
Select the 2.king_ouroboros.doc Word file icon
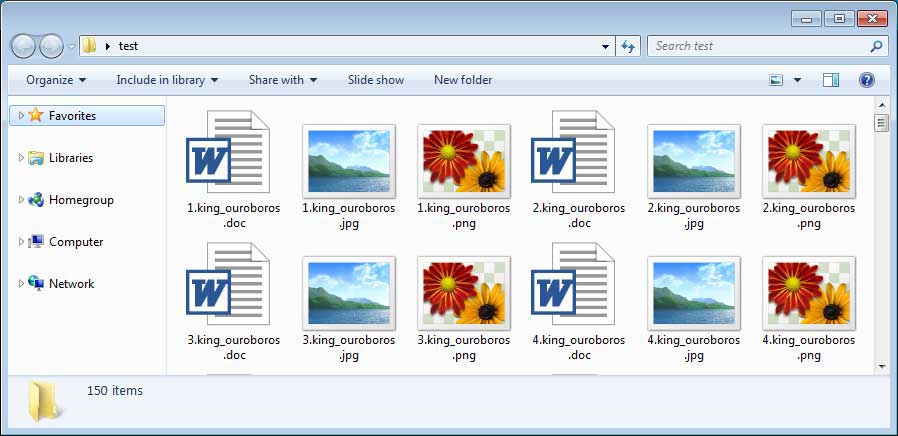pos(573,152)
